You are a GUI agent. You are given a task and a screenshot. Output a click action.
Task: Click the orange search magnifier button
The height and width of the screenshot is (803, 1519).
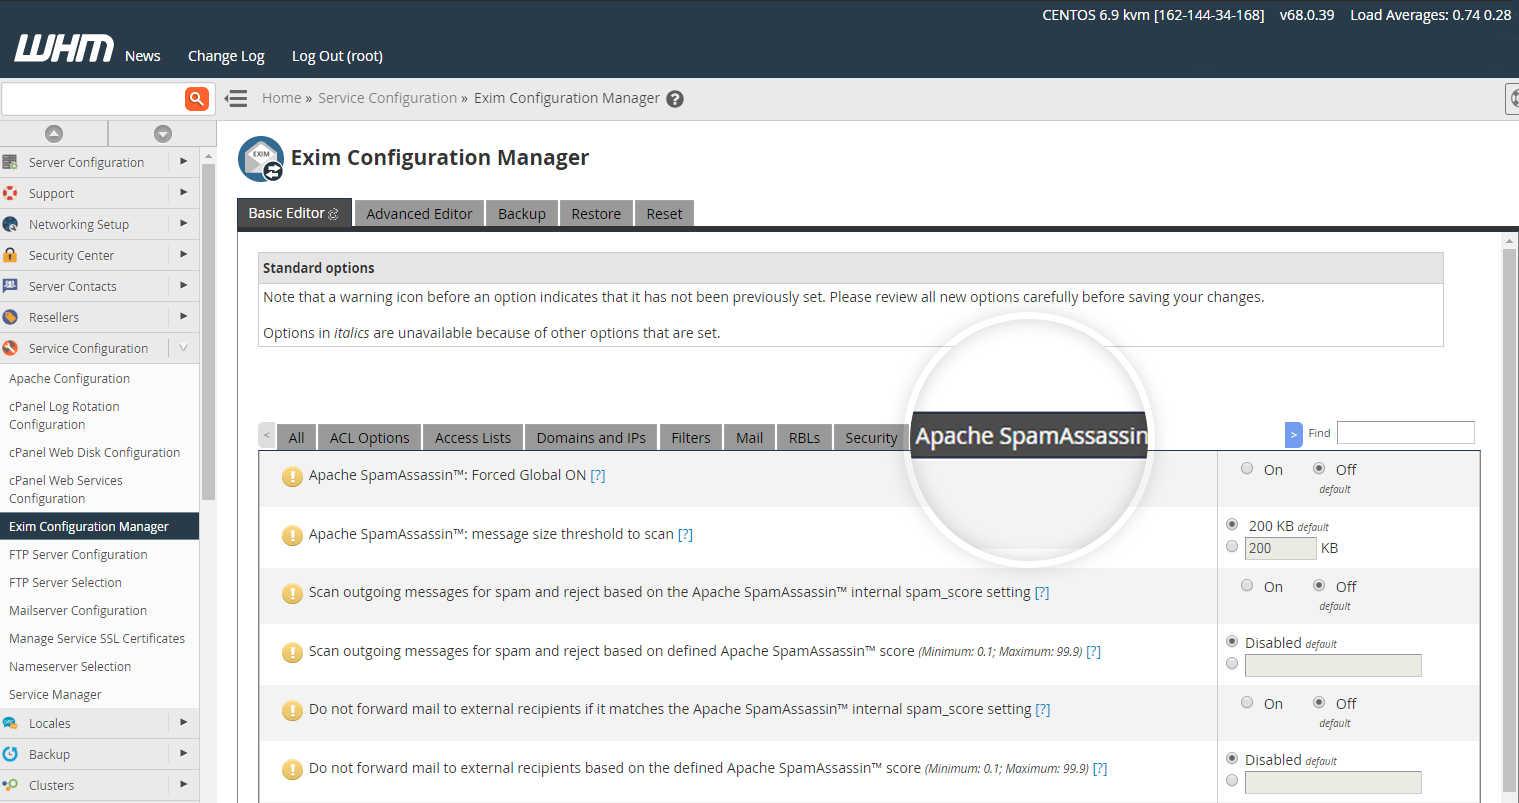coord(197,98)
